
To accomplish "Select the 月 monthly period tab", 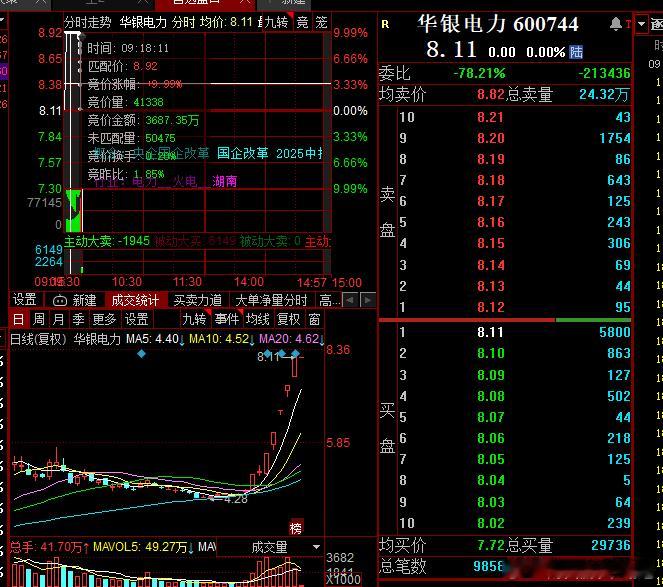I will coord(58,319).
